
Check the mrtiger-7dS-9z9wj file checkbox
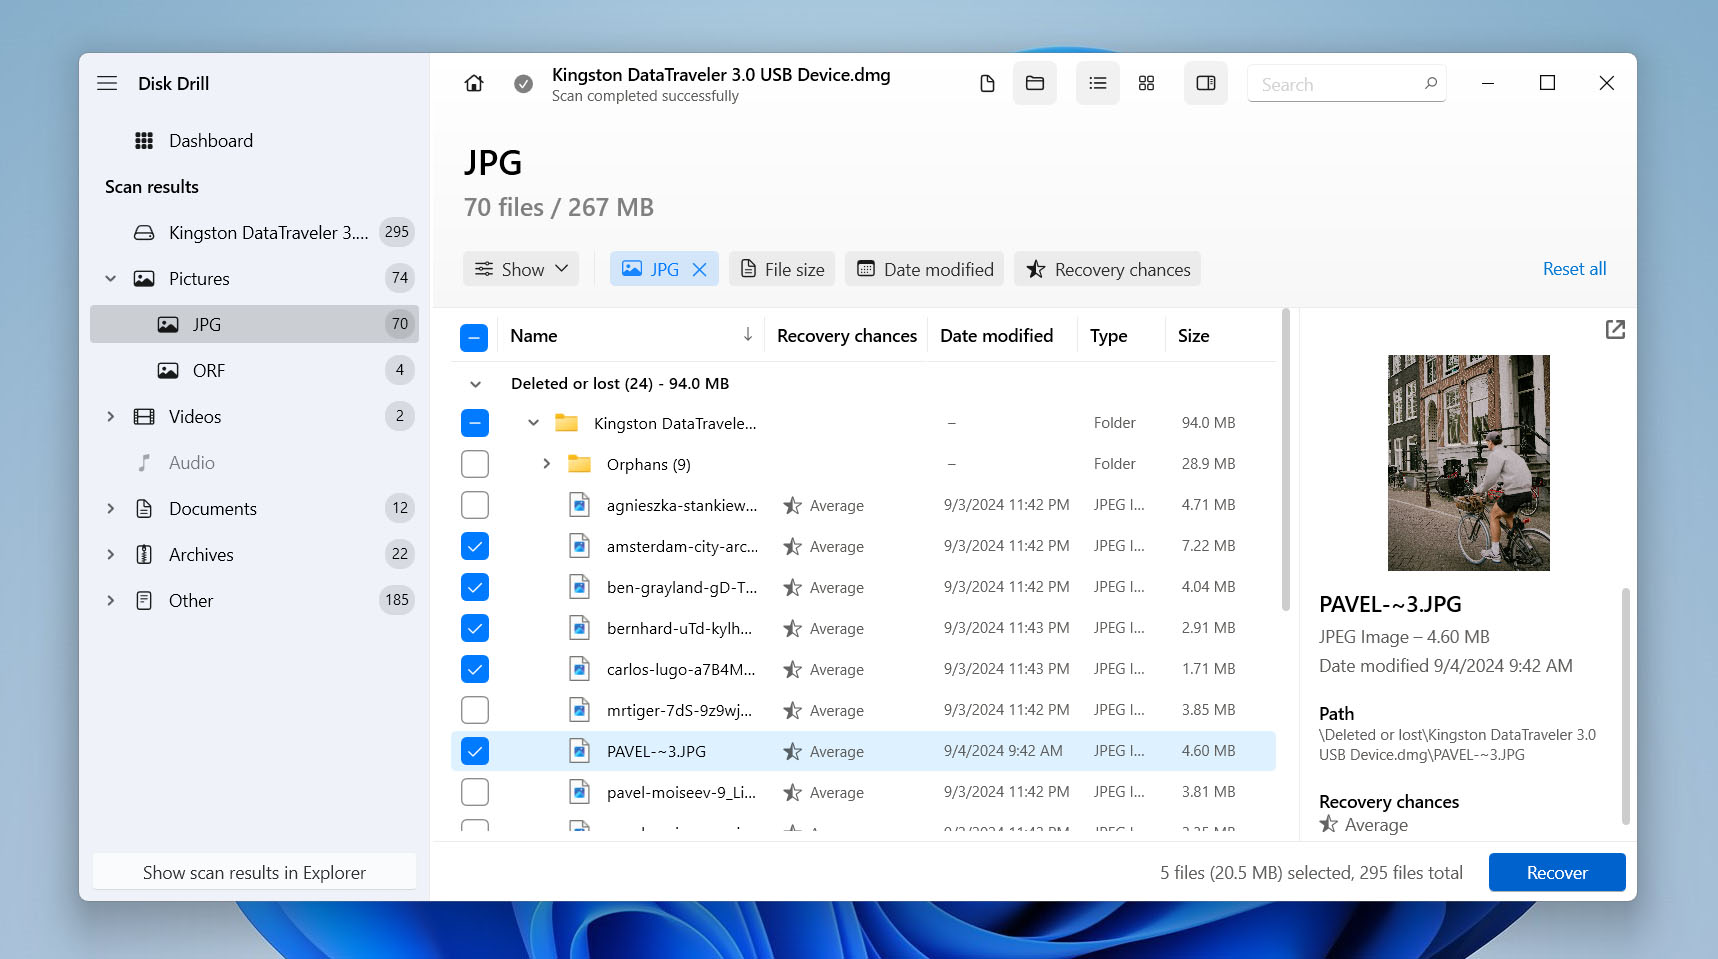pyautogui.click(x=475, y=710)
